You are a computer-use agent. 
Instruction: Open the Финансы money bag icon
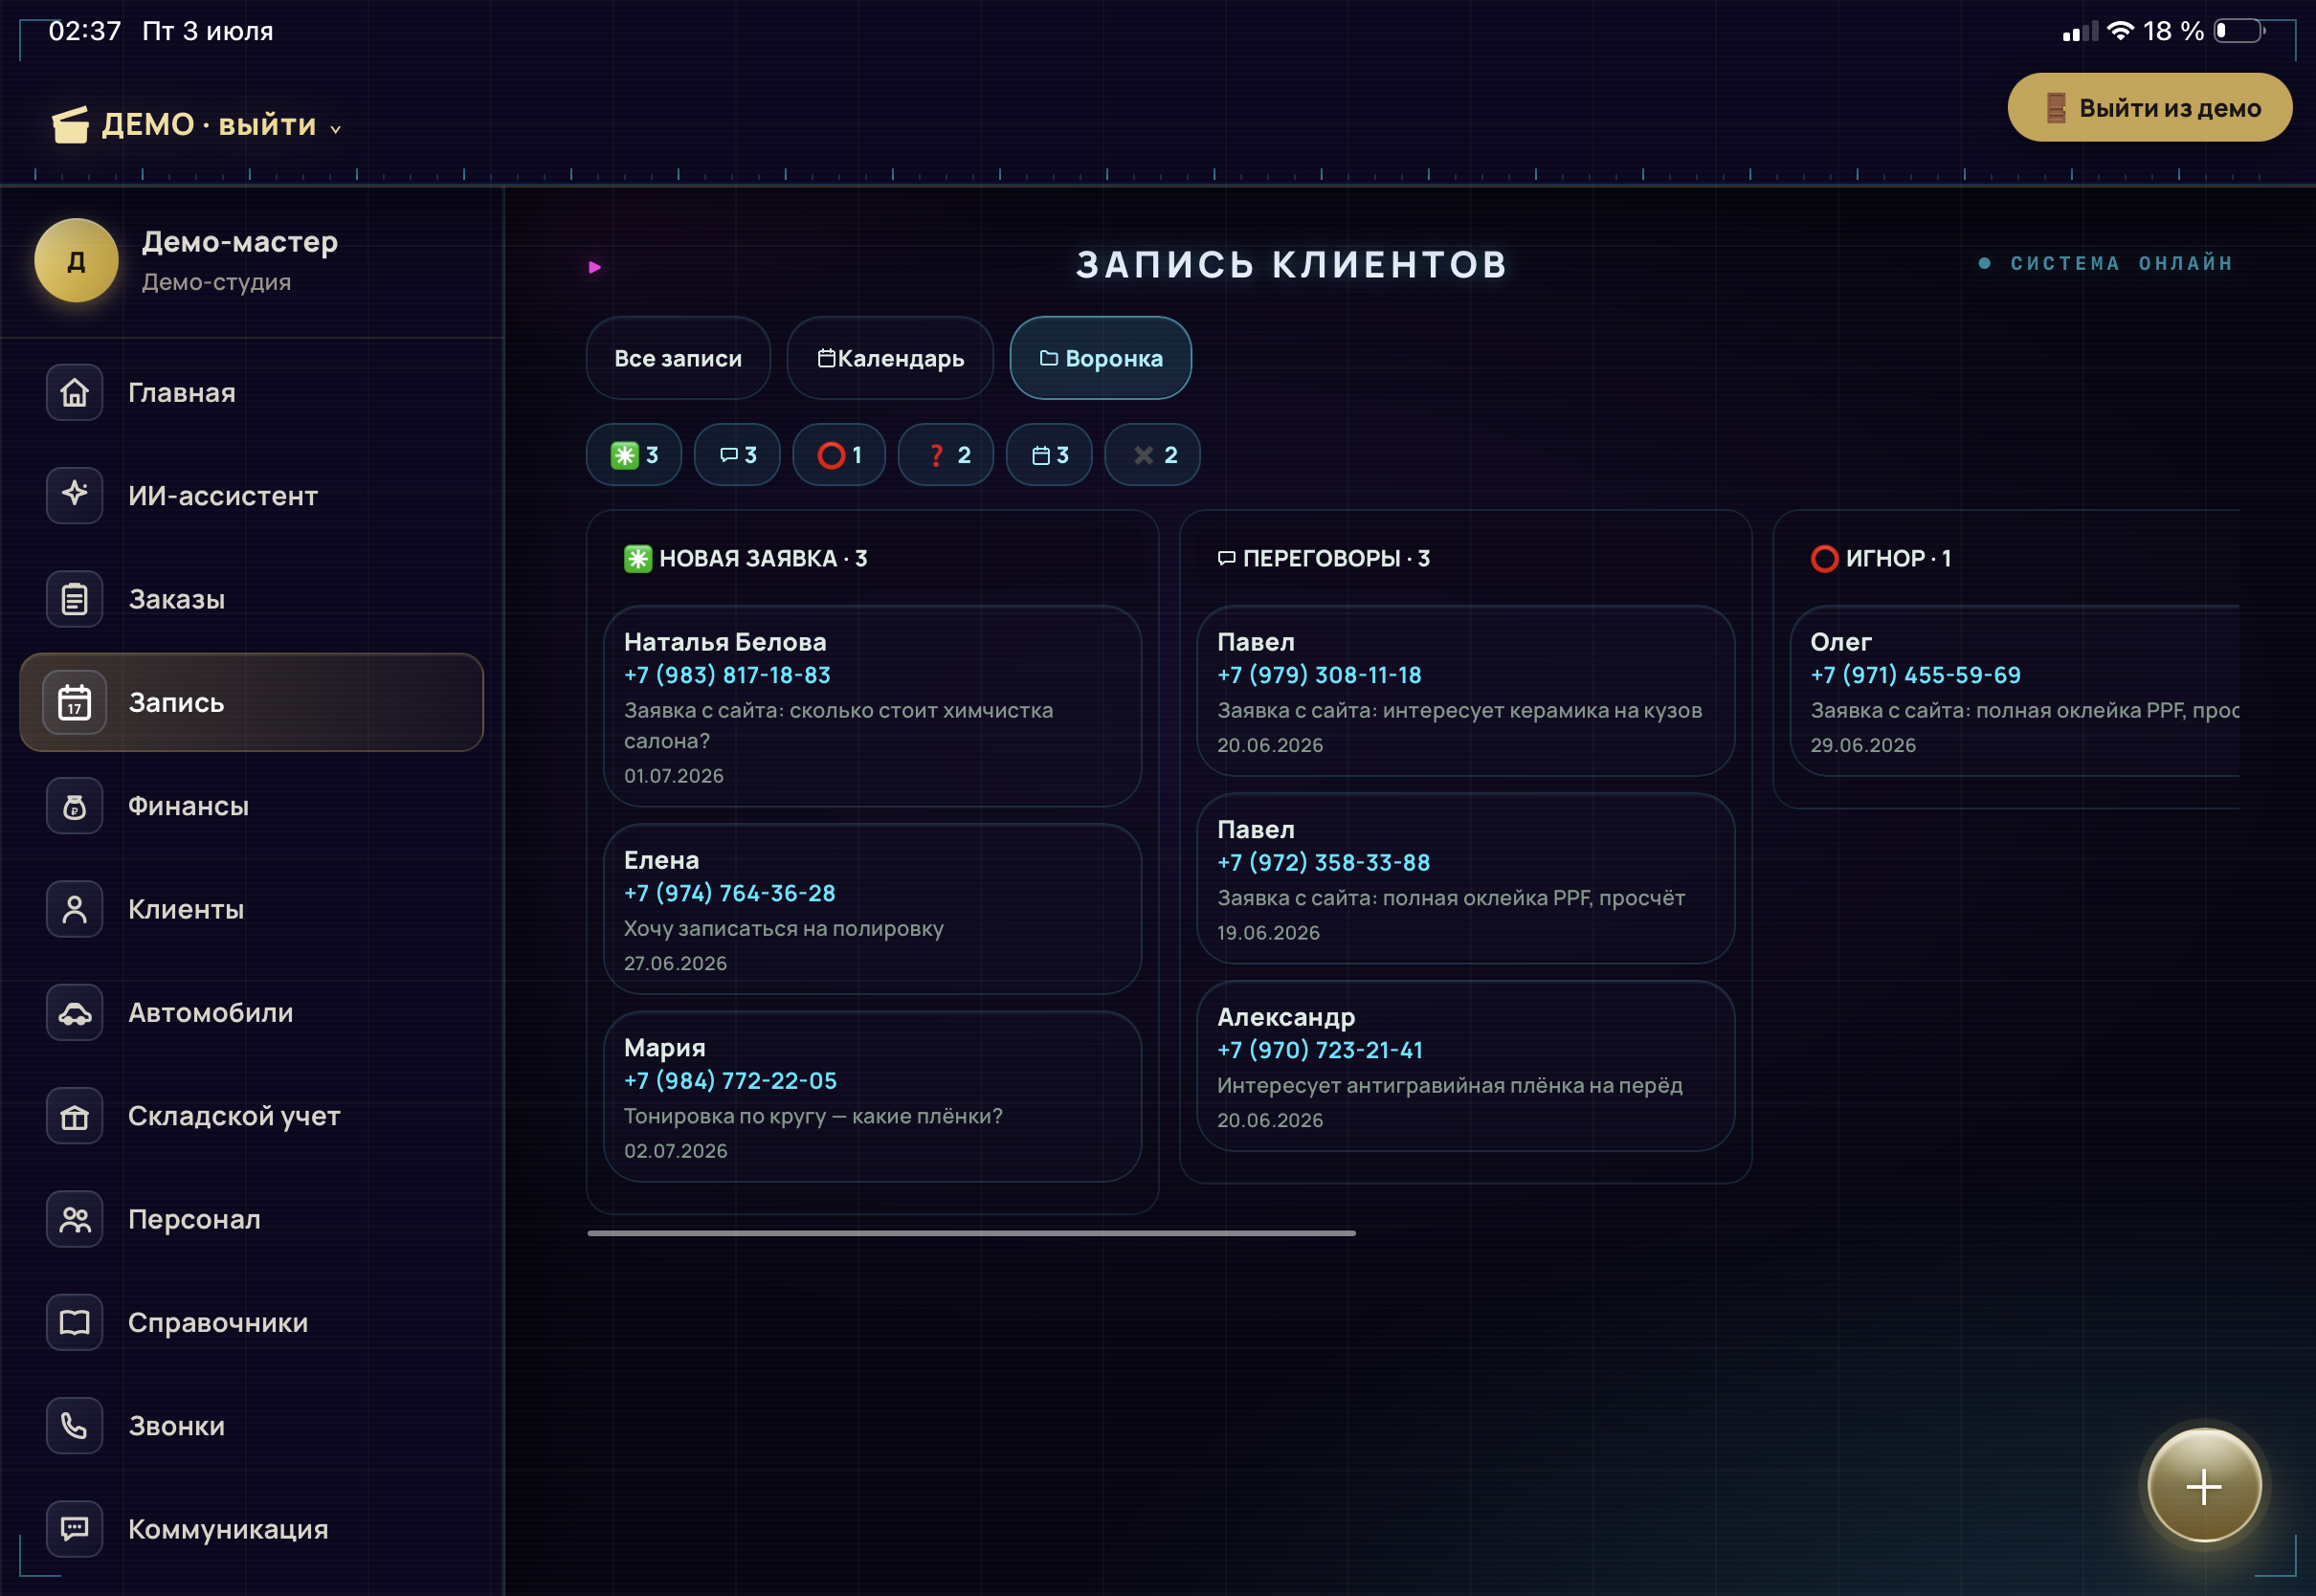click(x=74, y=806)
